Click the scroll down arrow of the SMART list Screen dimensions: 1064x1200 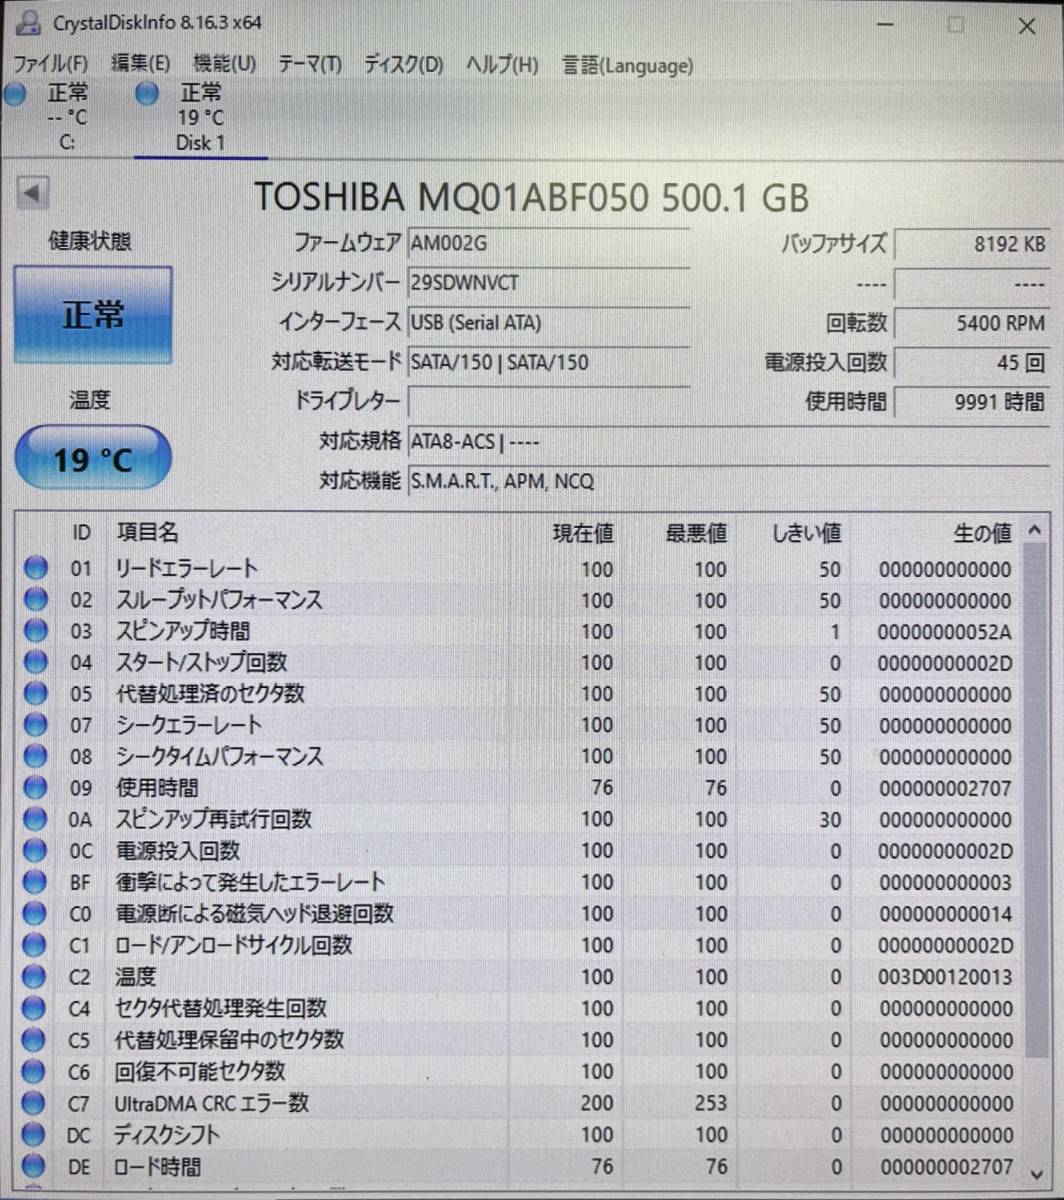[x=1036, y=1173]
